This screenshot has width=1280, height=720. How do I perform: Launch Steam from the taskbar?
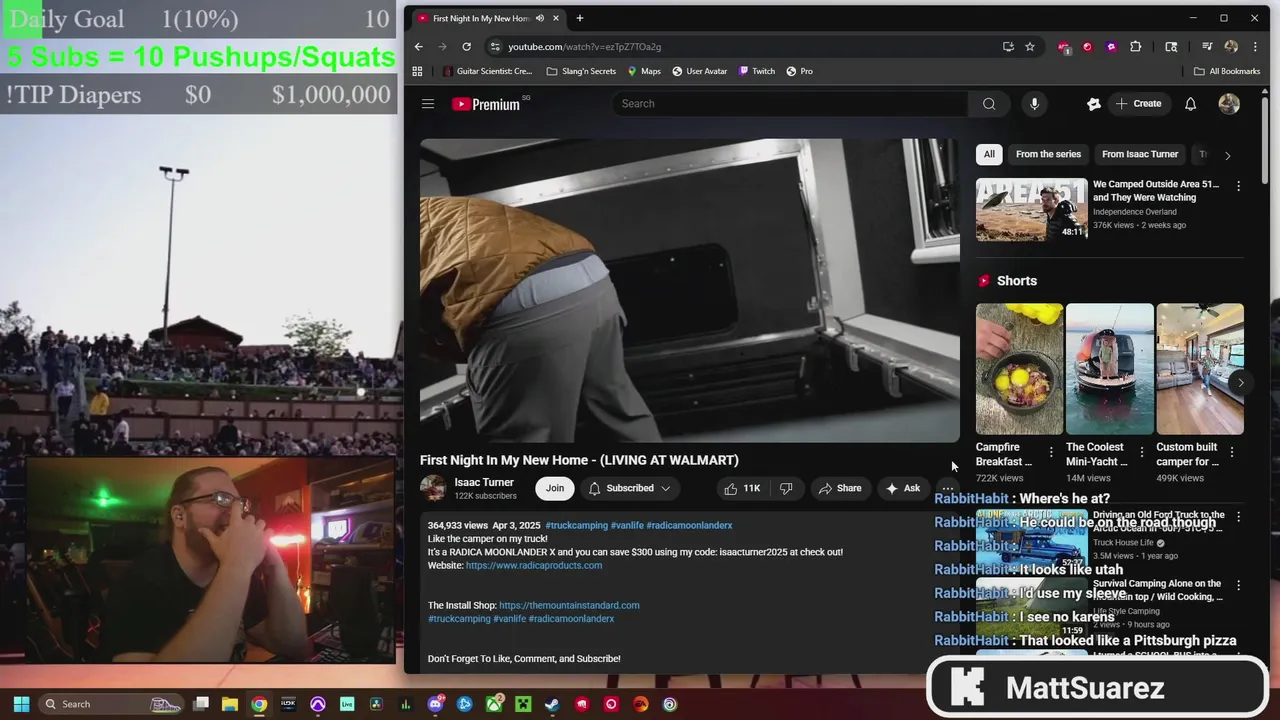(x=552, y=704)
